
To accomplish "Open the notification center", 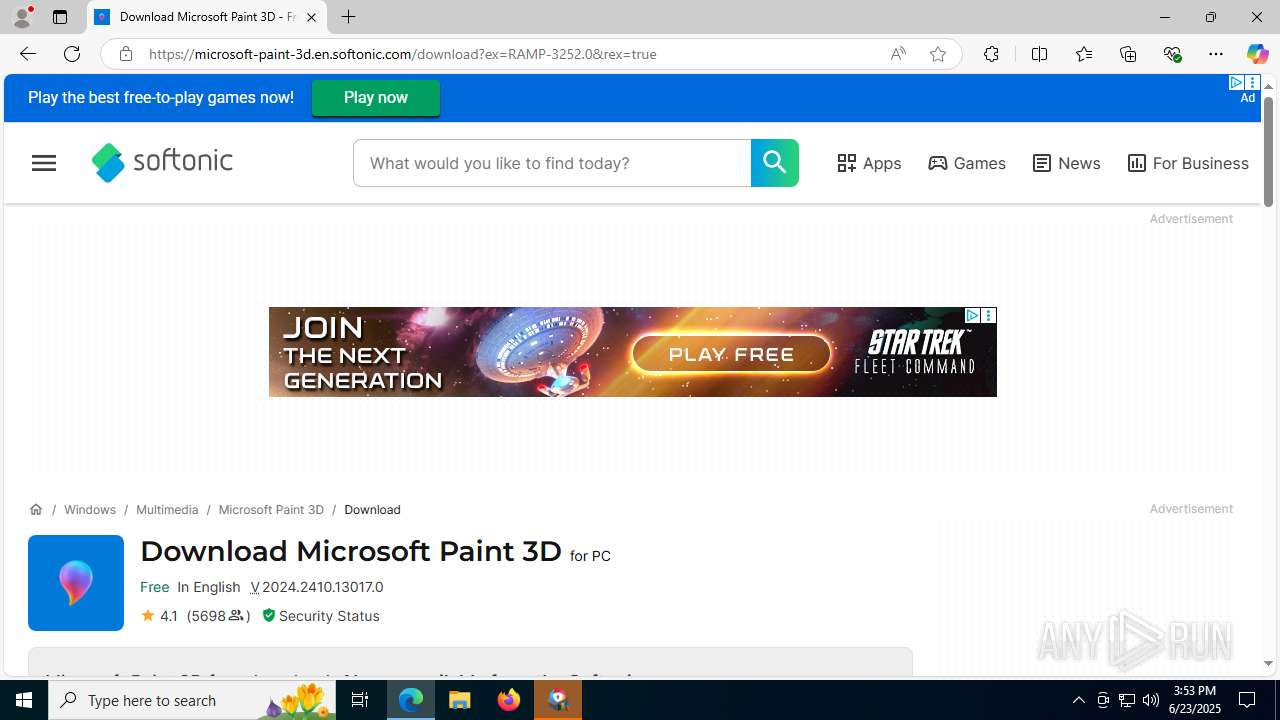I will click(1248, 700).
